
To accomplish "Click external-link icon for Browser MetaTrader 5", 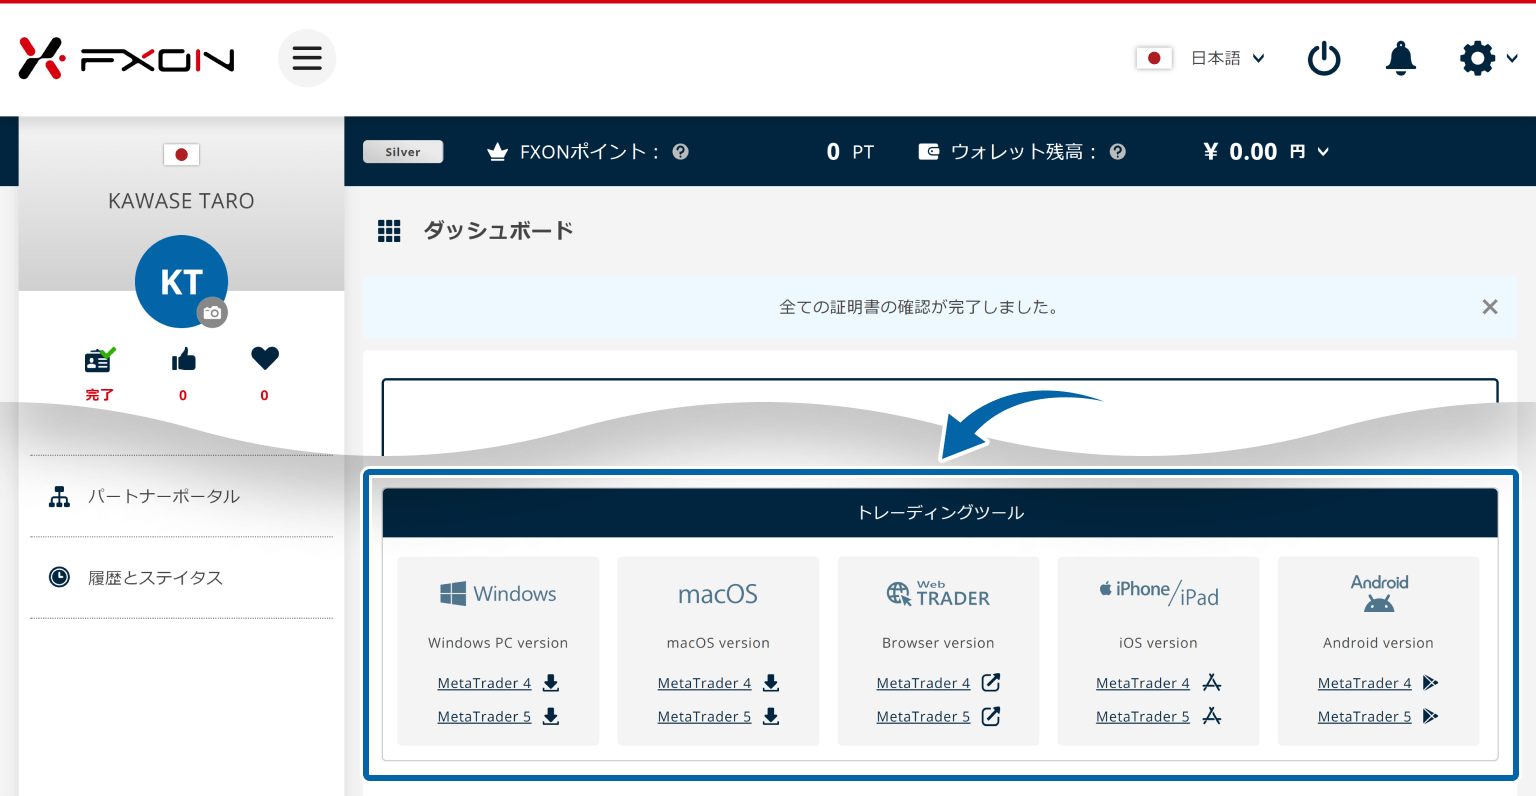I will pyautogui.click(x=991, y=716).
